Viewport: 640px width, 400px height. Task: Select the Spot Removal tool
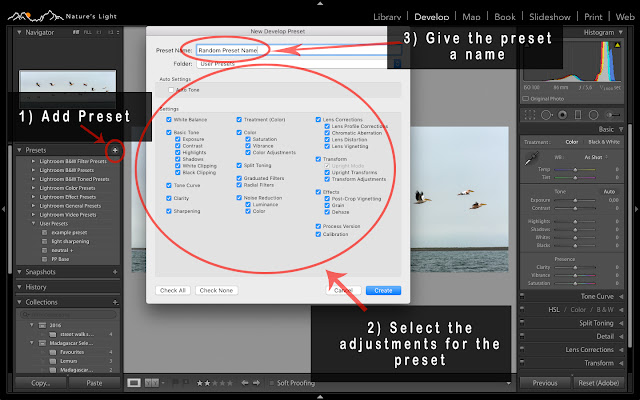click(x=546, y=115)
